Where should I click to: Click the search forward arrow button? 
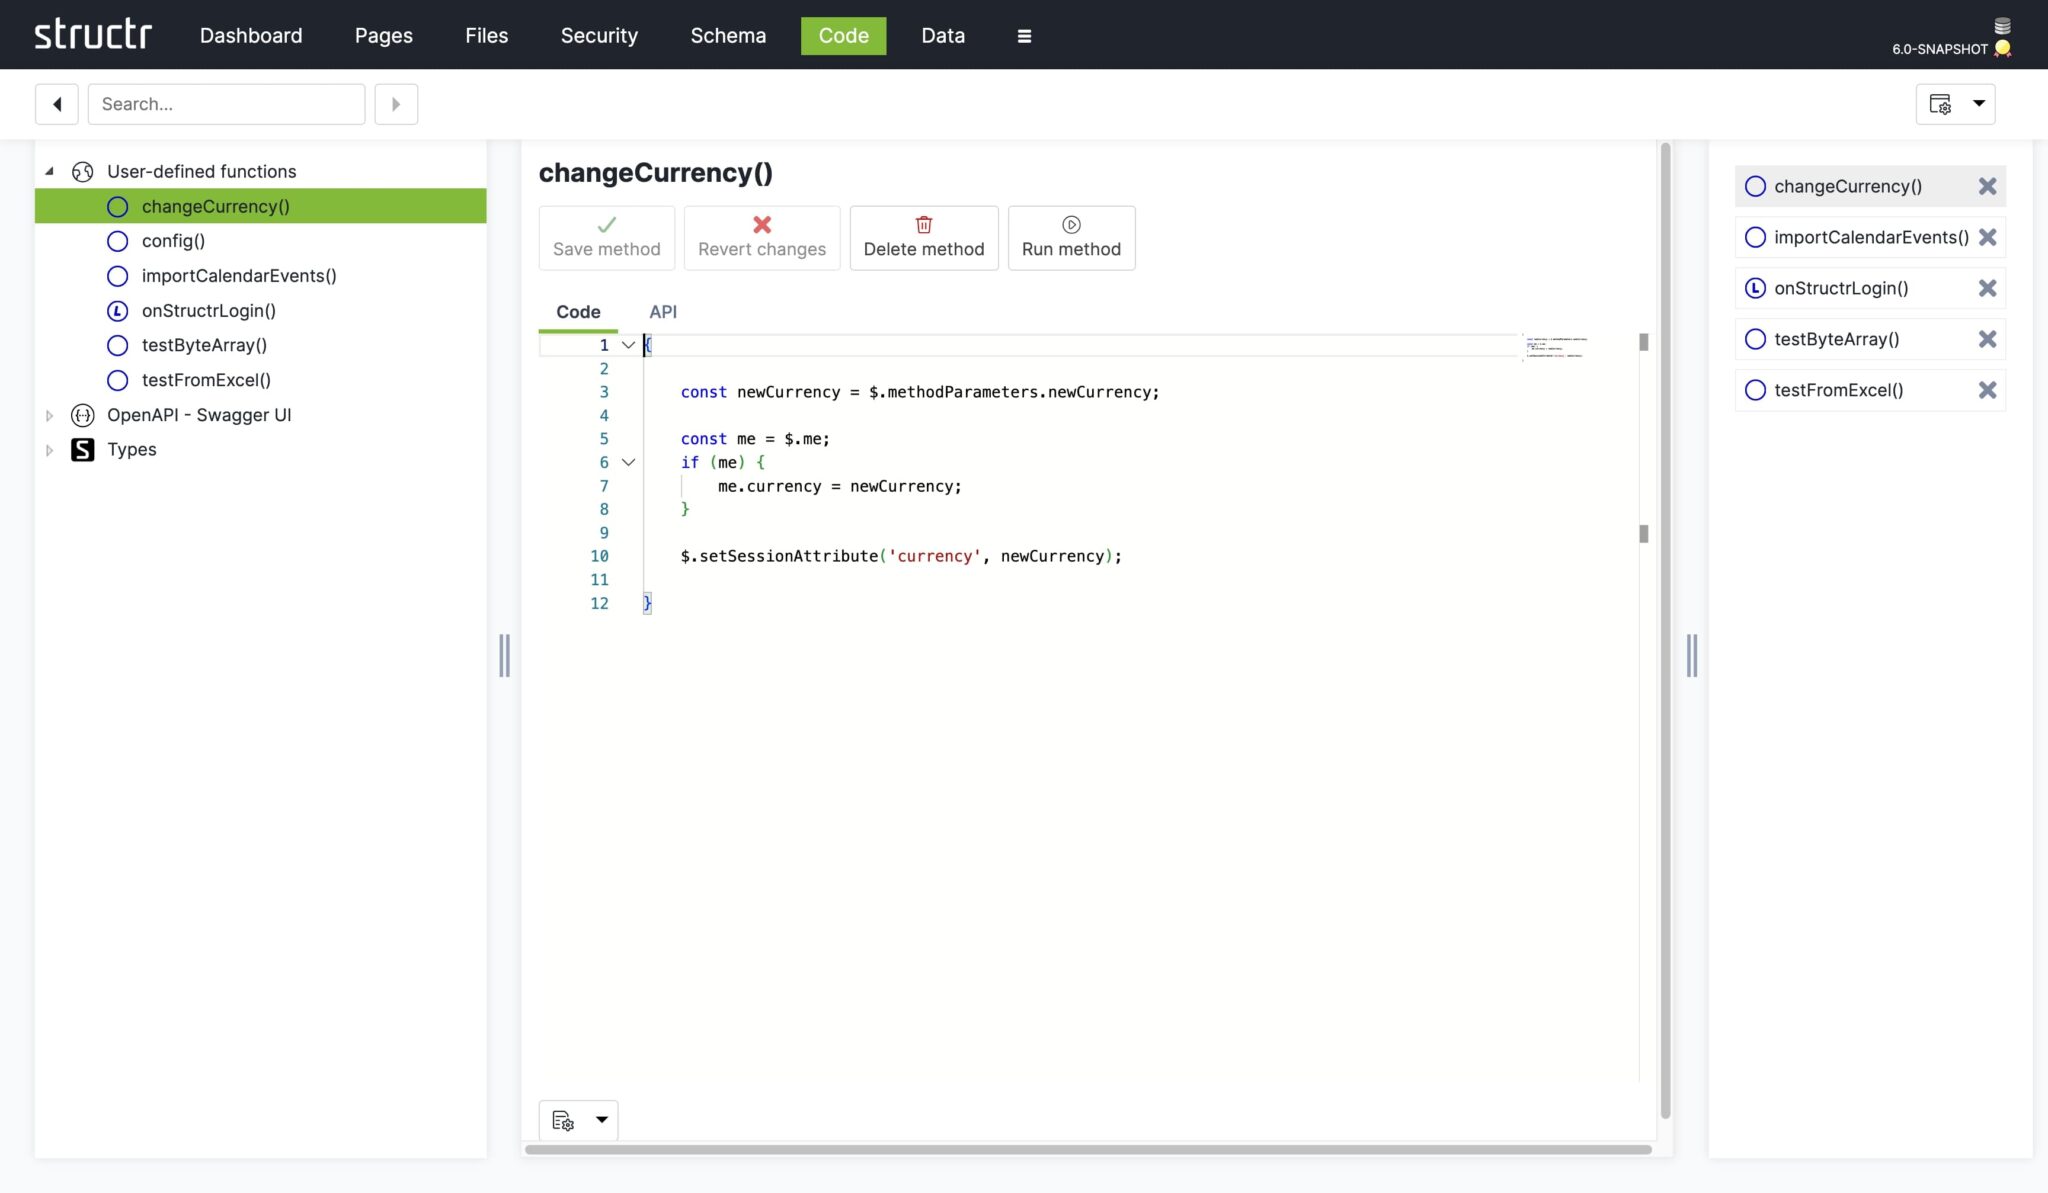(396, 103)
